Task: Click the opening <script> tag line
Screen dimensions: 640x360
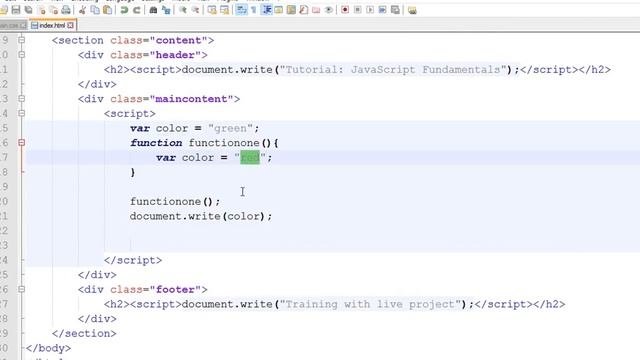Action: [130, 113]
